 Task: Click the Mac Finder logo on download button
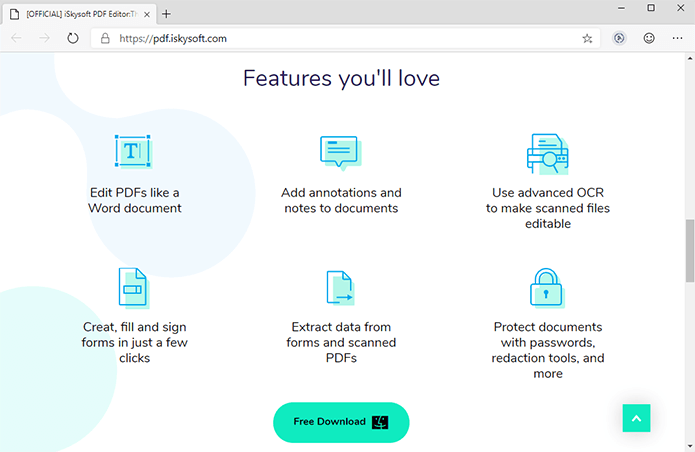pos(380,422)
